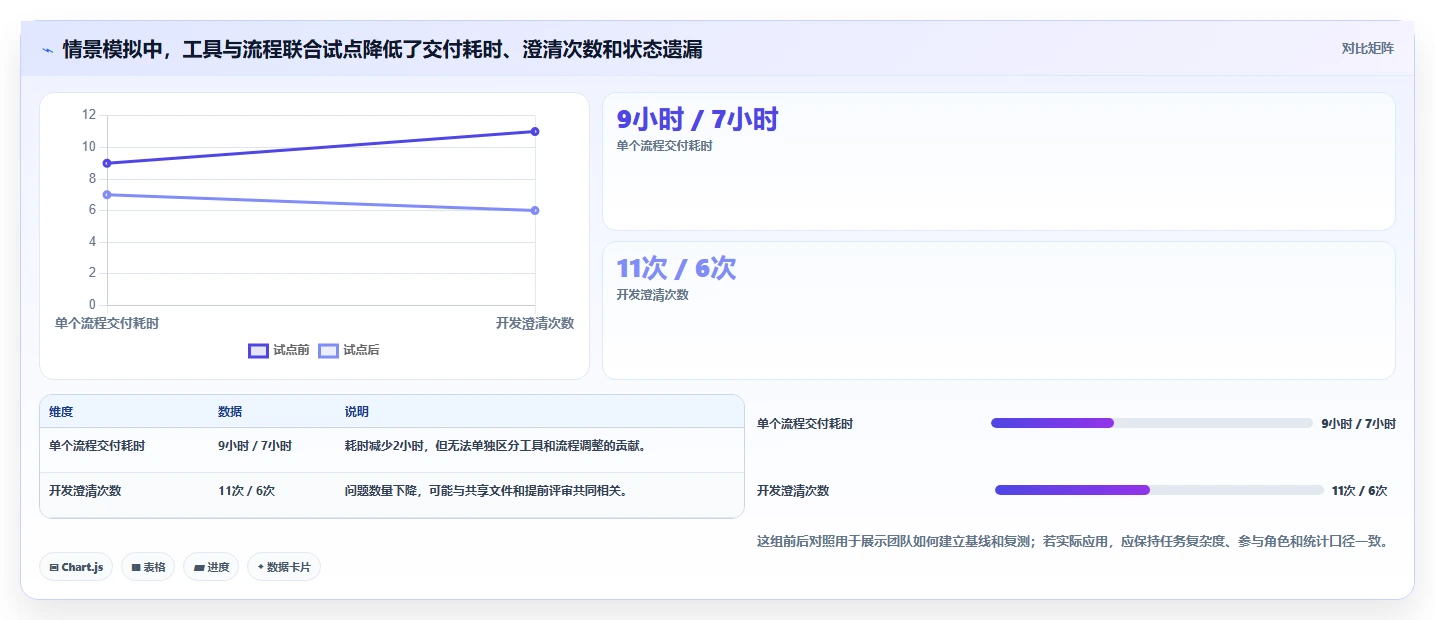
Task: Click the 开发澄清次数 chart x-axis label
Action: click(535, 323)
